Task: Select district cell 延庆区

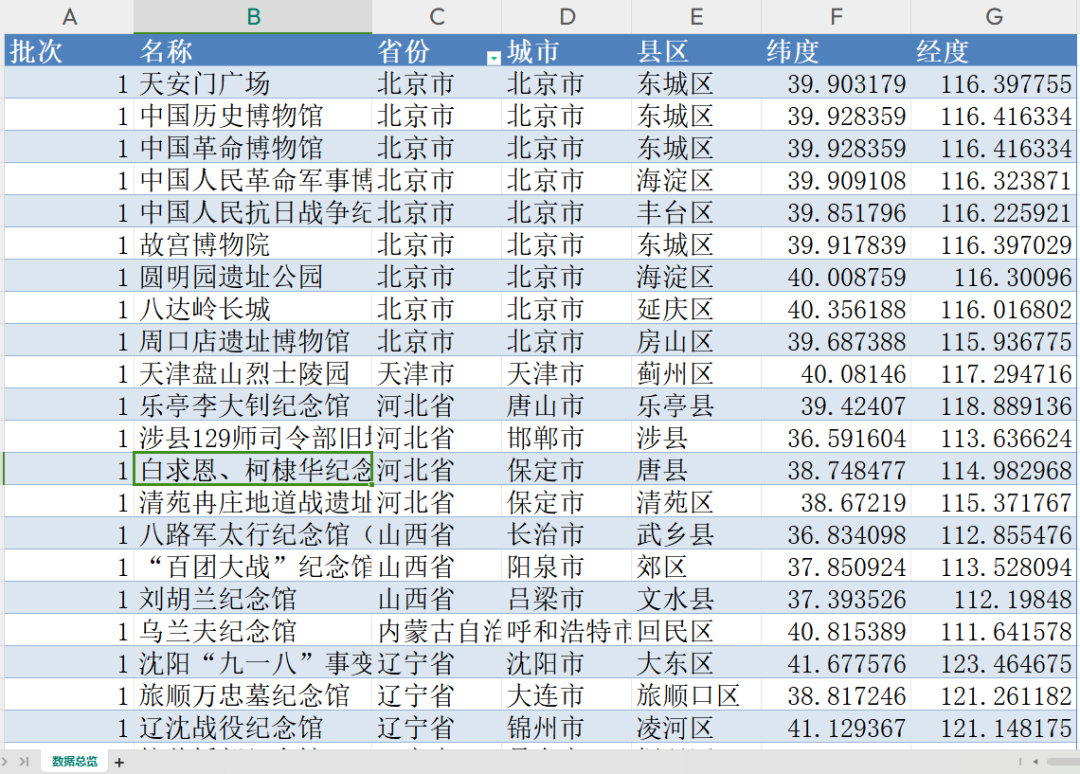Action: pyautogui.click(x=696, y=308)
